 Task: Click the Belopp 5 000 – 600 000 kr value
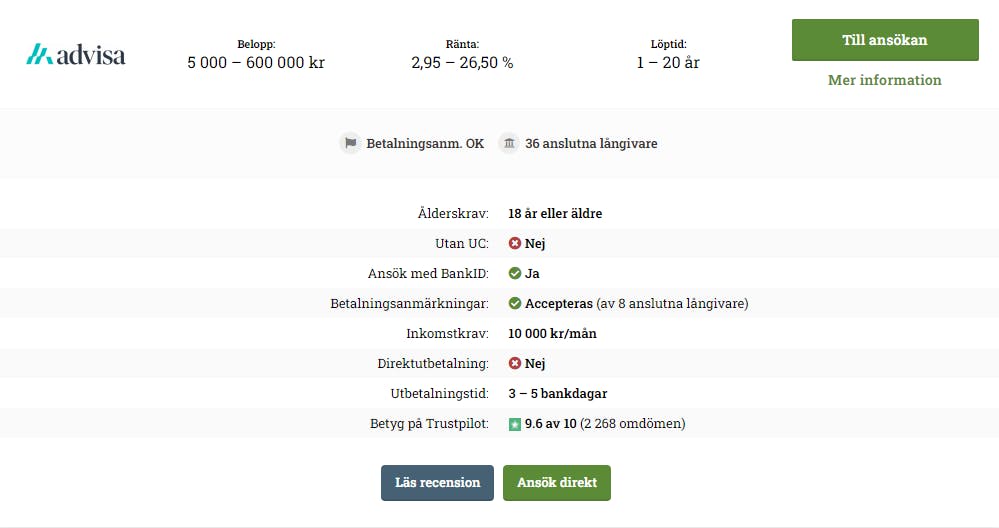(256, 62)
